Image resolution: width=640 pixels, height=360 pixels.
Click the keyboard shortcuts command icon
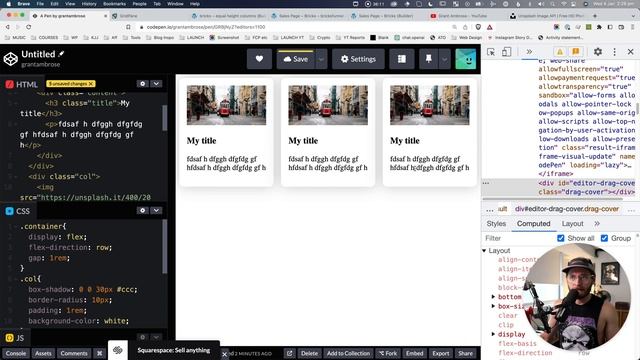[x=99, y=353]
